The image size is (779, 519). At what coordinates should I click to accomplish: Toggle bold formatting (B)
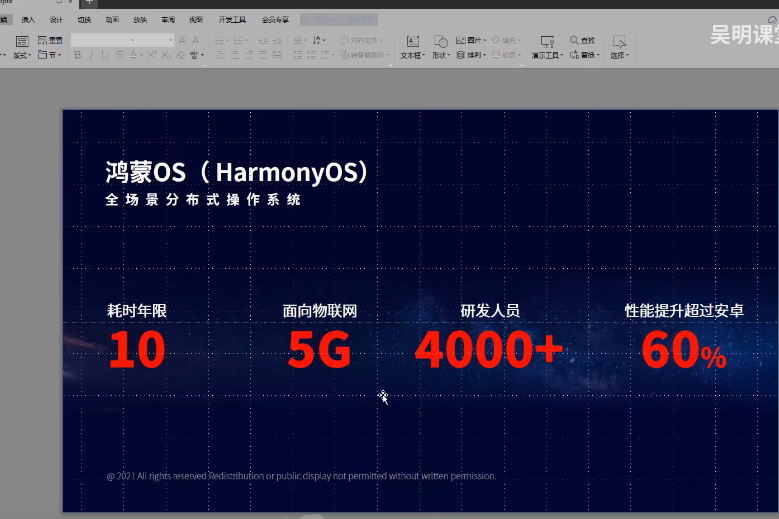pos(78,55)
